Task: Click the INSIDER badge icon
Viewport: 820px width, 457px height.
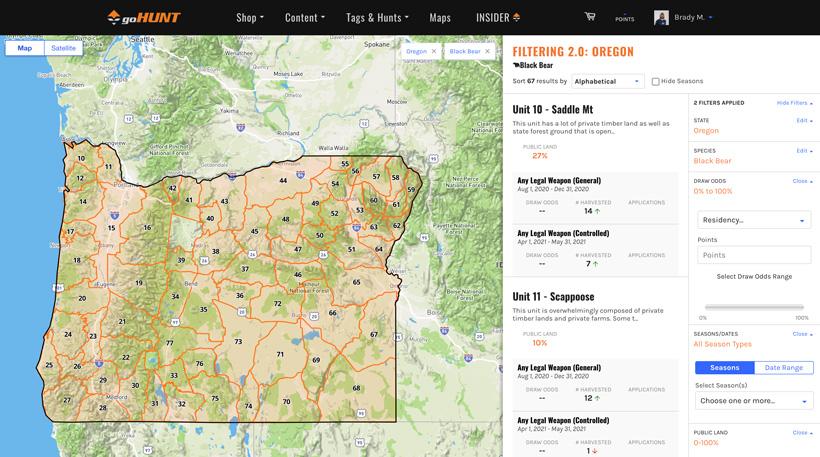Action: [x=516, y=17]
